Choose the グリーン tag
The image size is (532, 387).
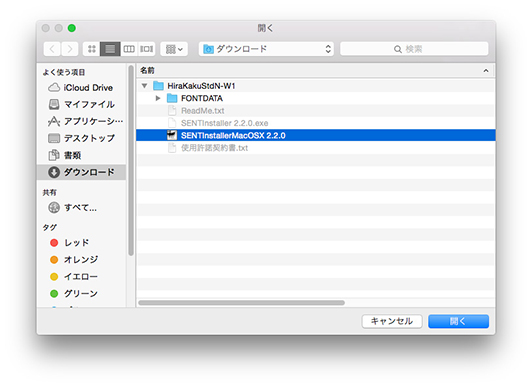(x=81, y=293)
